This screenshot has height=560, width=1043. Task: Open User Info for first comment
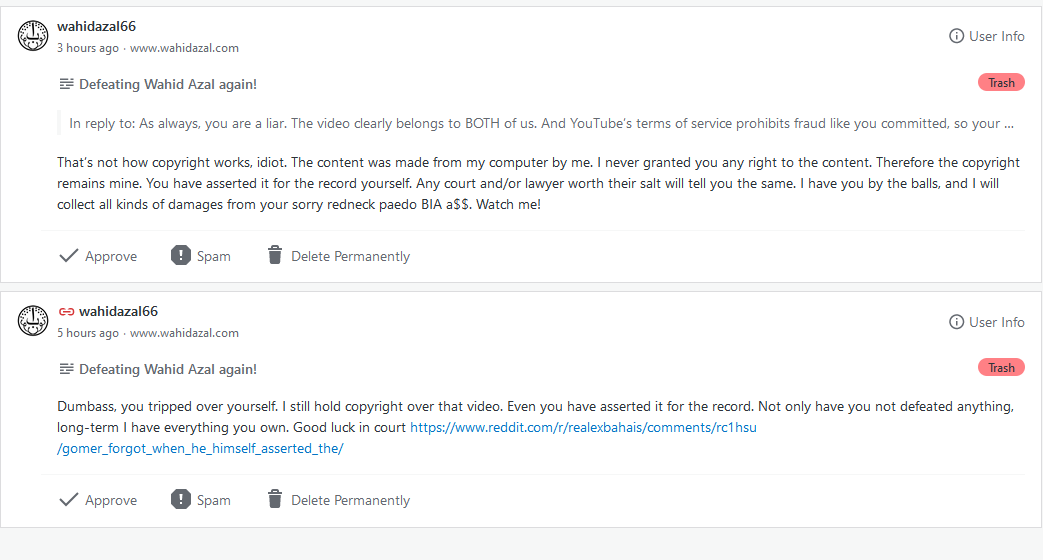(986, 36)
